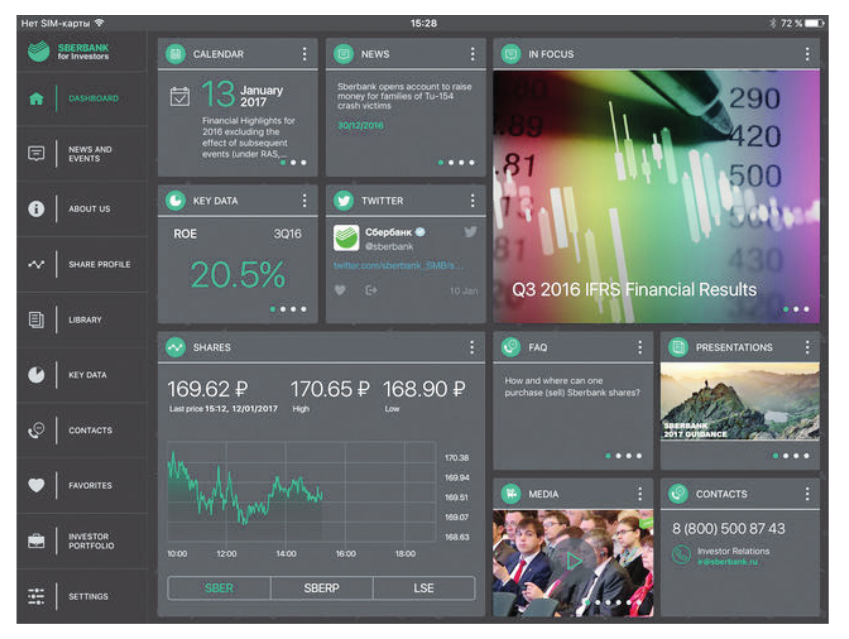
Task: Open the About Us info icon
Action: [36, 208]
